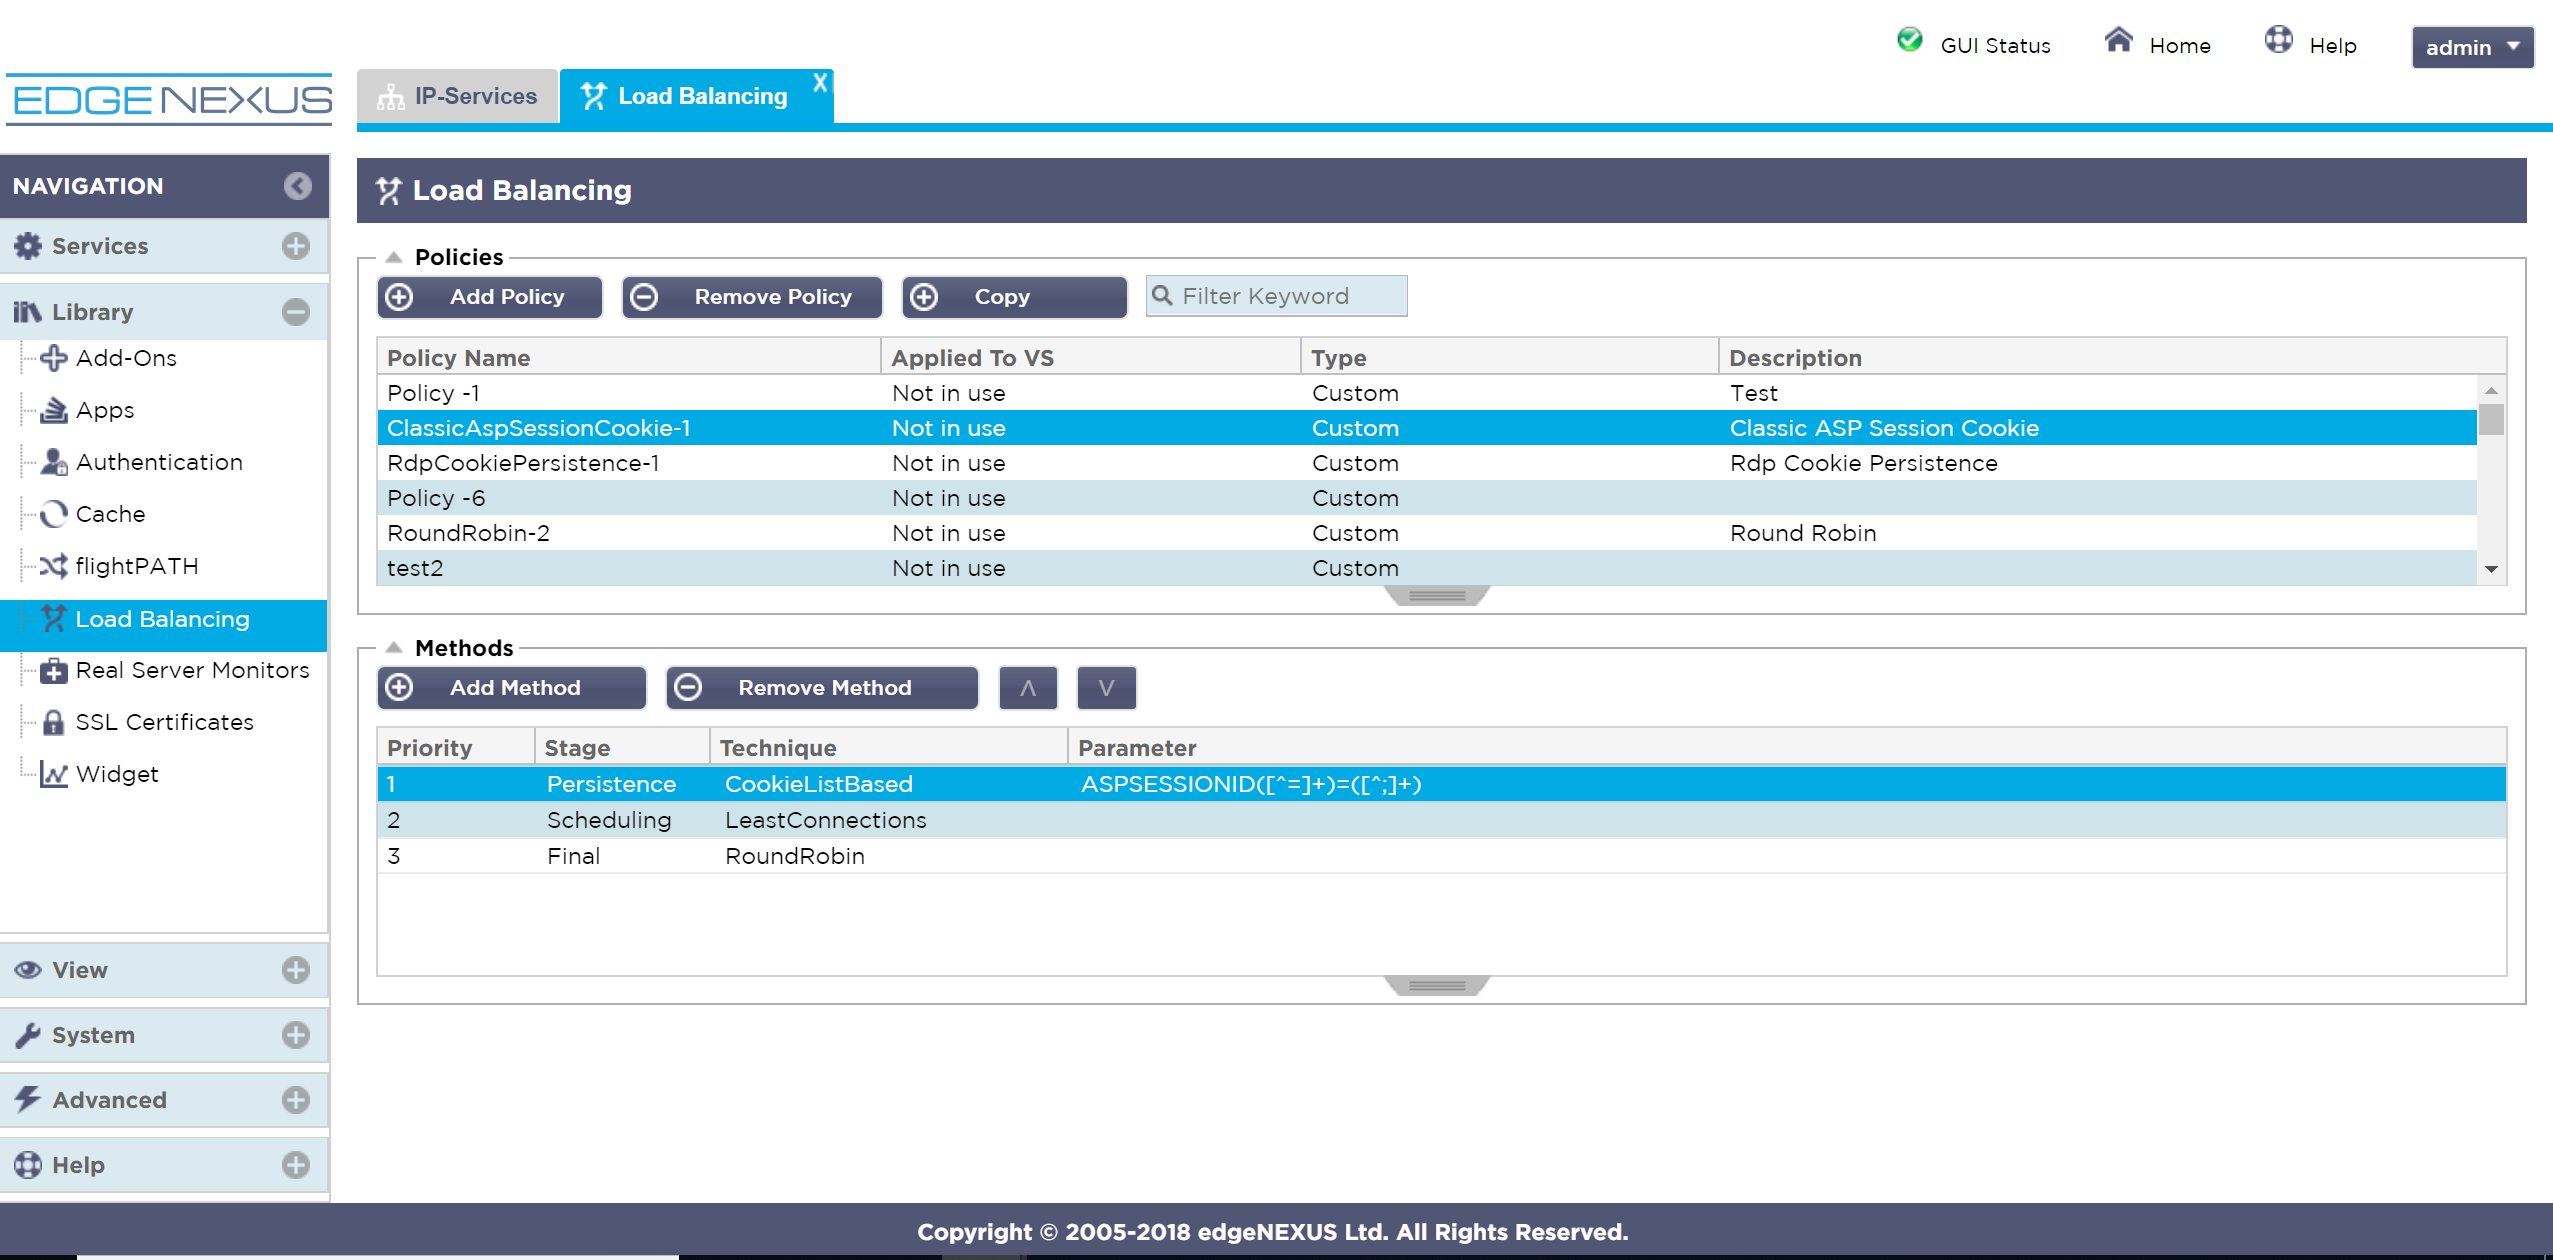The height and width of the screenshot is (1260, 2553).
Task: Select the Policy -1 row
Action: [1427, 393]
